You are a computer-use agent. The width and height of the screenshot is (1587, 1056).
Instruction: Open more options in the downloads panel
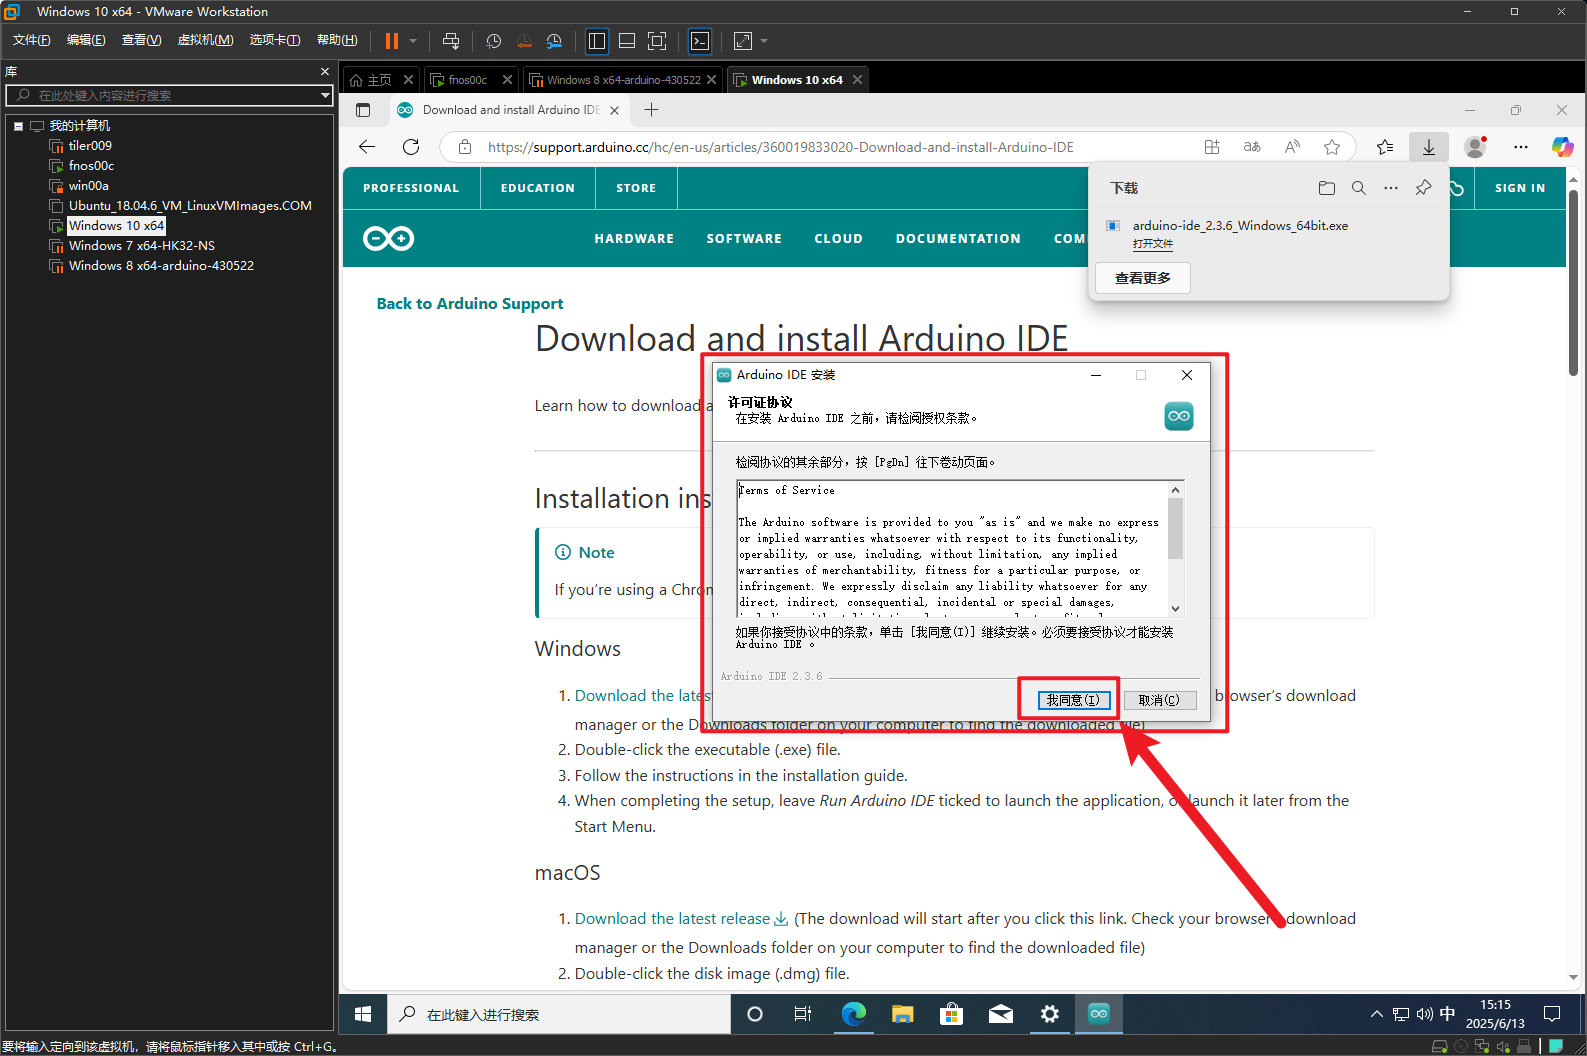[x=1391, y=188]
